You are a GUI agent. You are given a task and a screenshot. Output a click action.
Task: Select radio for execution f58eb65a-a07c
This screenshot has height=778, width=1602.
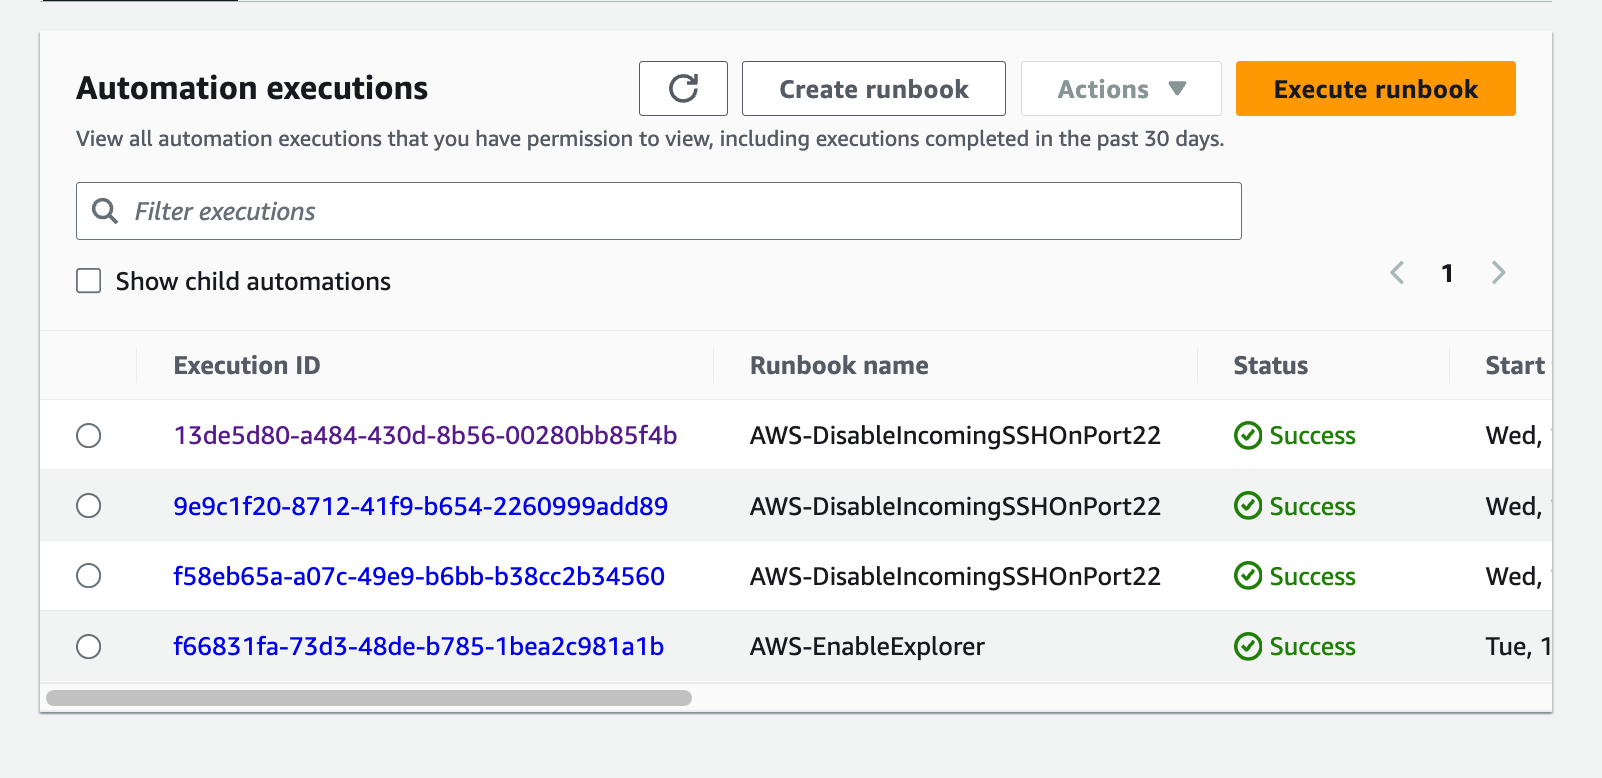[89, 576]
